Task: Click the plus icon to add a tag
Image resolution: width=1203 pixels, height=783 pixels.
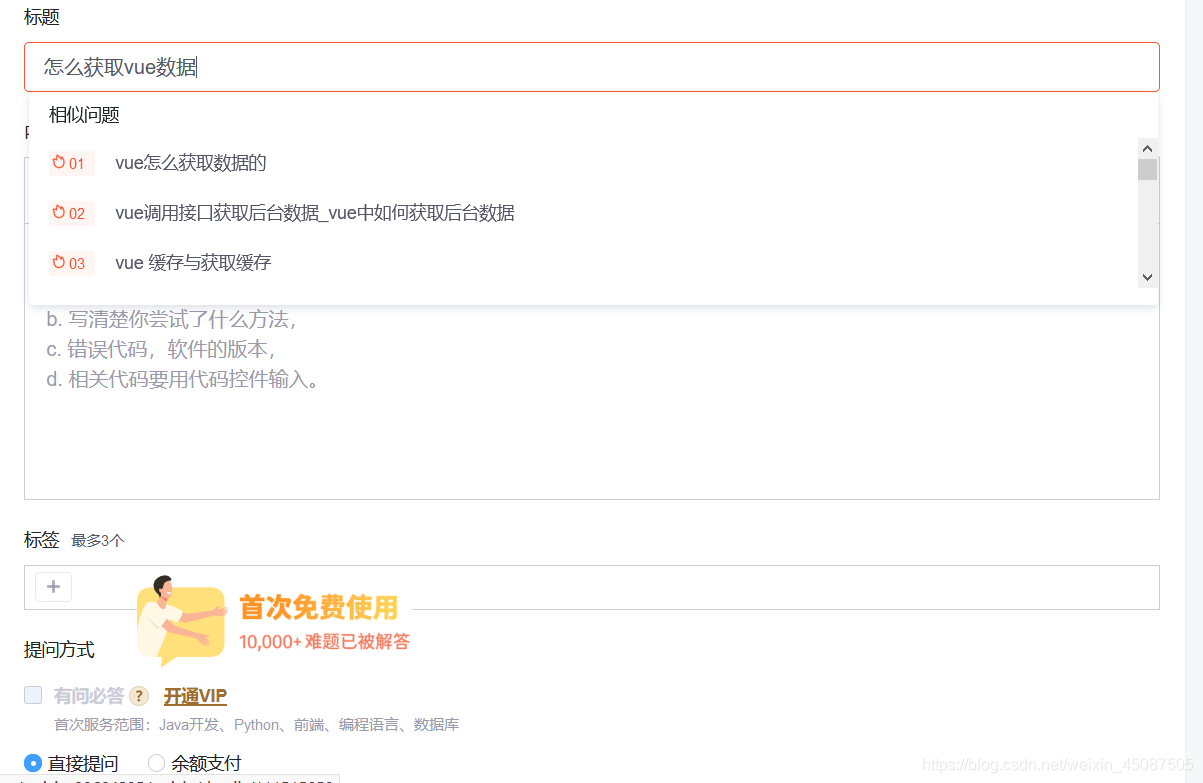Action: pyautogui.click(x=53, y=587)
